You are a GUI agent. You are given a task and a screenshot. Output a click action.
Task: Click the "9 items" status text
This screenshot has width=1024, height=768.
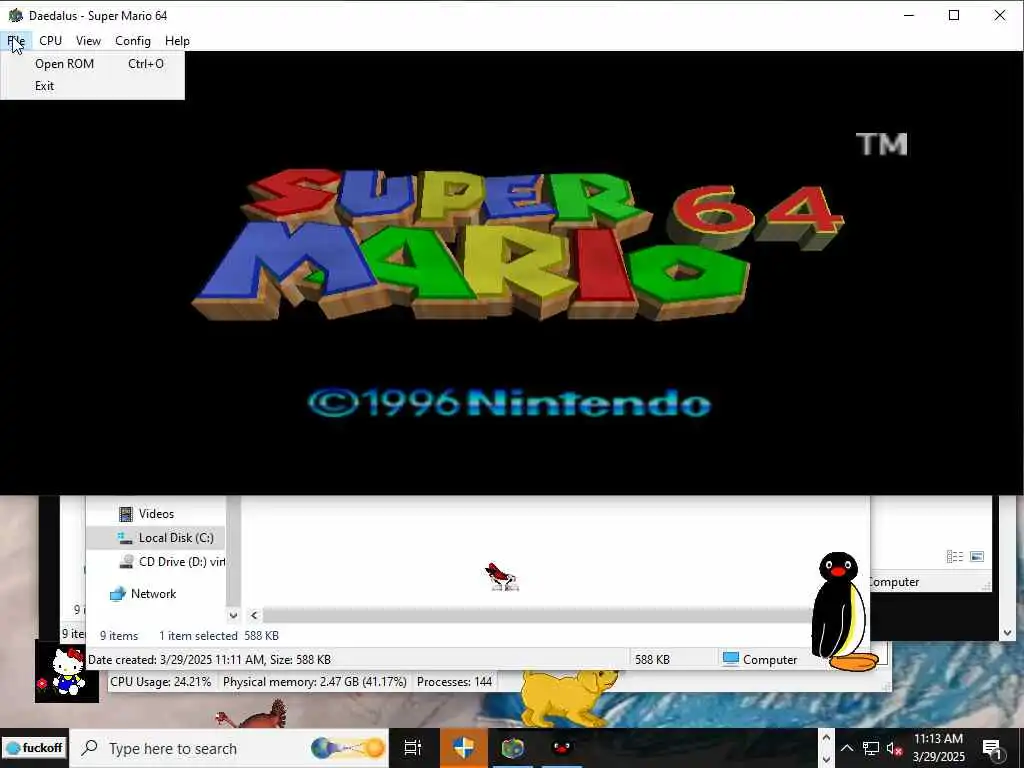(x=119, y=635)
